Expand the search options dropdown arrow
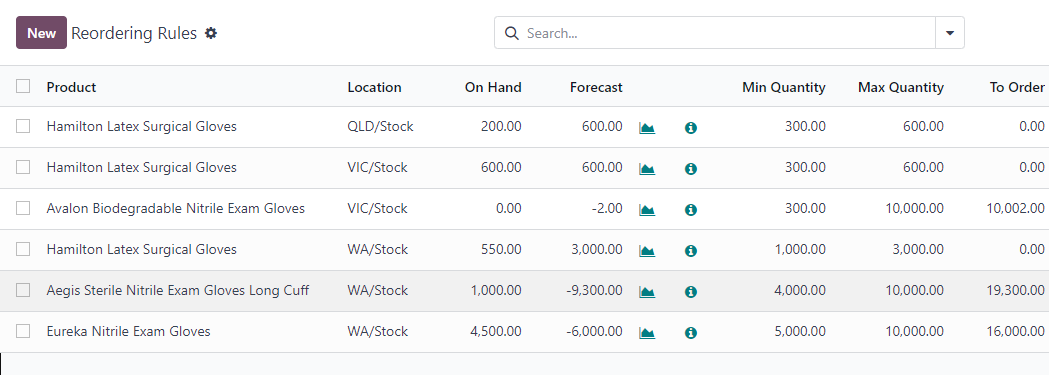 [x=949, y=33]
